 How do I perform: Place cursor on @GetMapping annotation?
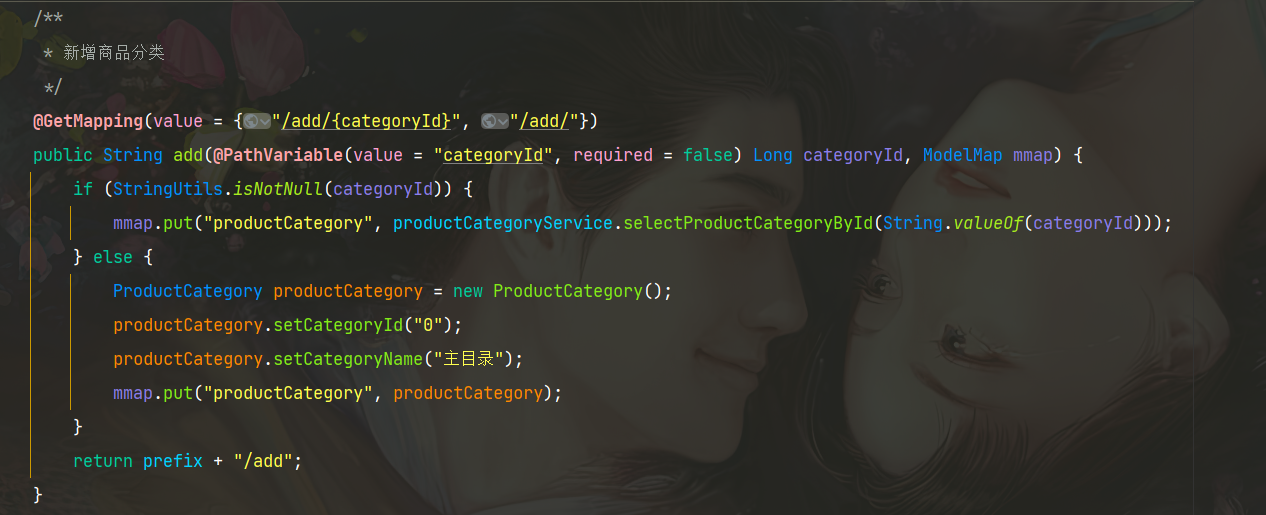88,121
